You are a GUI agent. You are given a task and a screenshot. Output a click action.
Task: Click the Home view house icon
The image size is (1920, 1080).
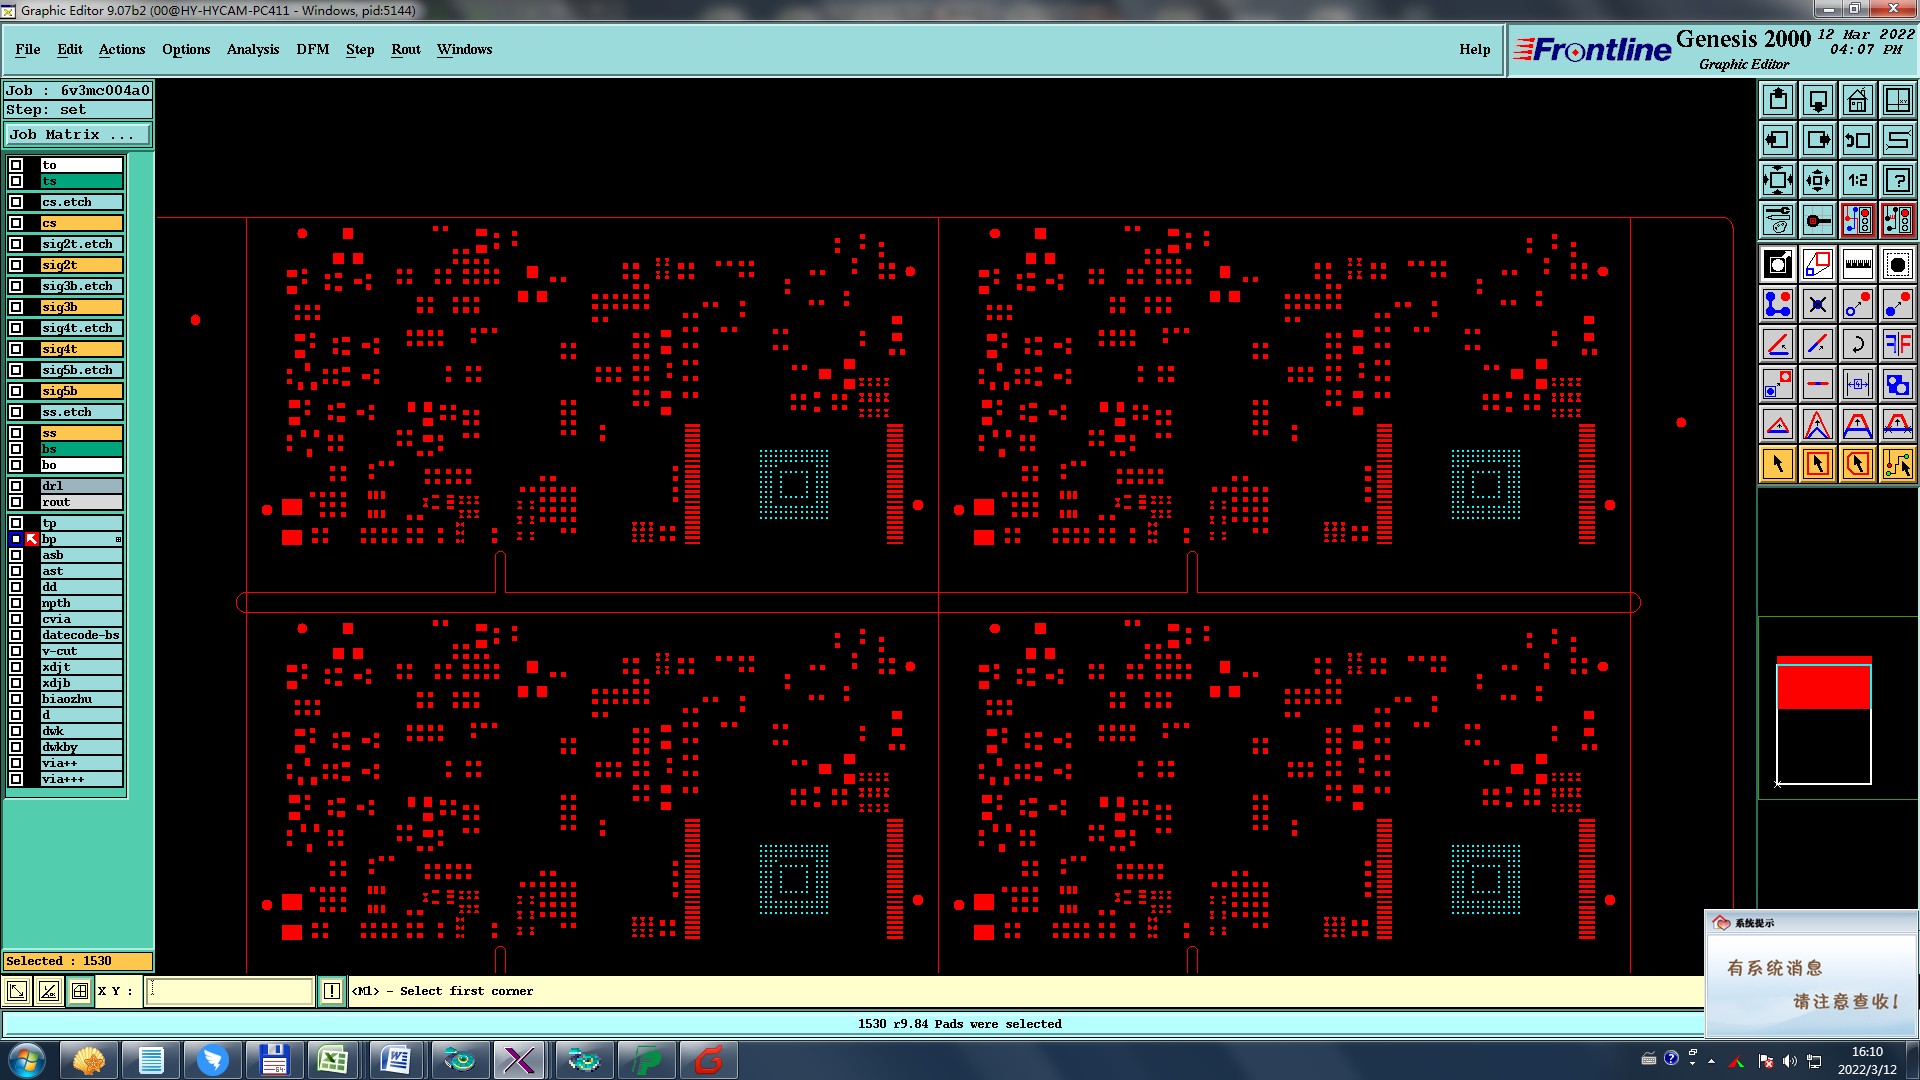(1858, 100)
